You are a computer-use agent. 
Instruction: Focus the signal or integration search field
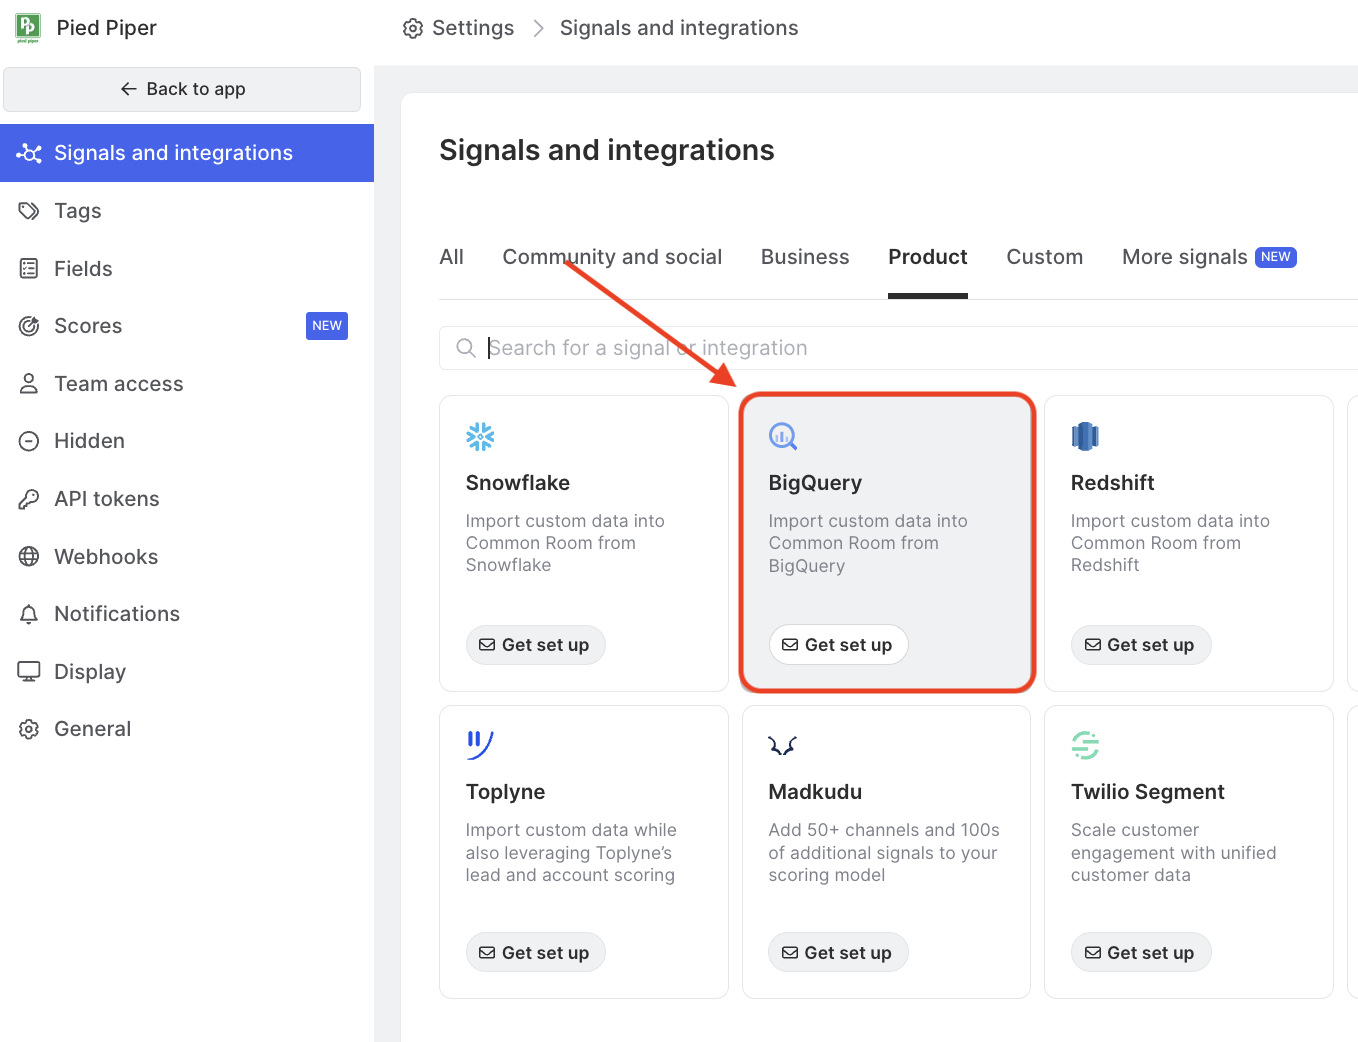click(900, 348)
